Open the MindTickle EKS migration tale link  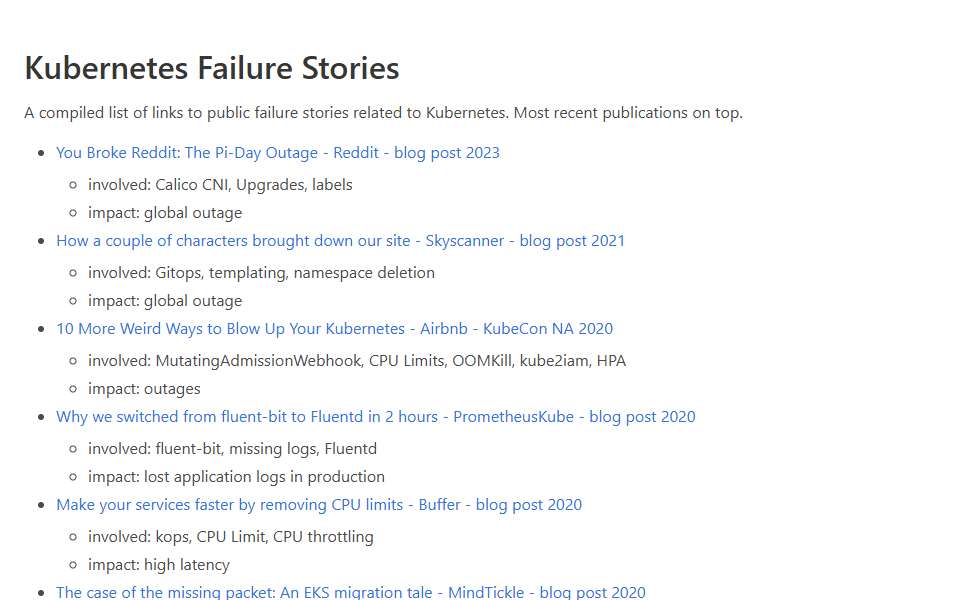point(351,592)
